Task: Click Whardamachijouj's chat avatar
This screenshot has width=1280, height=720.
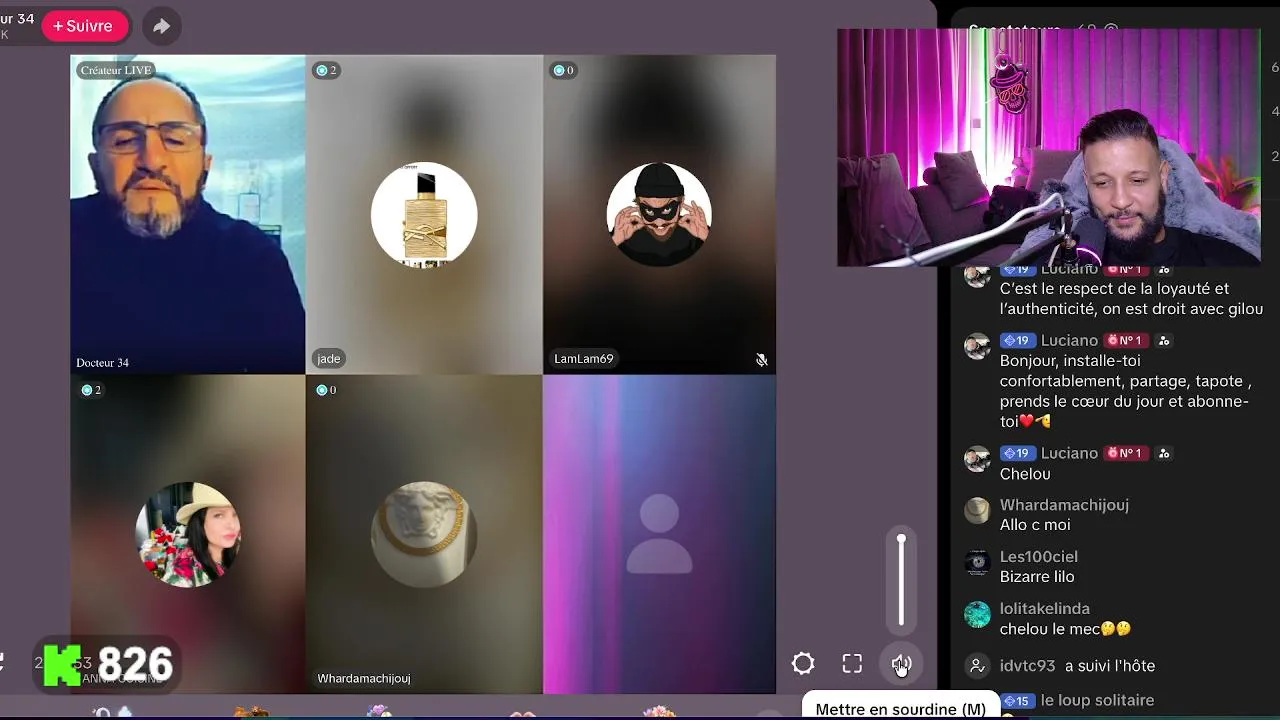Action: click(x=977, y=510)
